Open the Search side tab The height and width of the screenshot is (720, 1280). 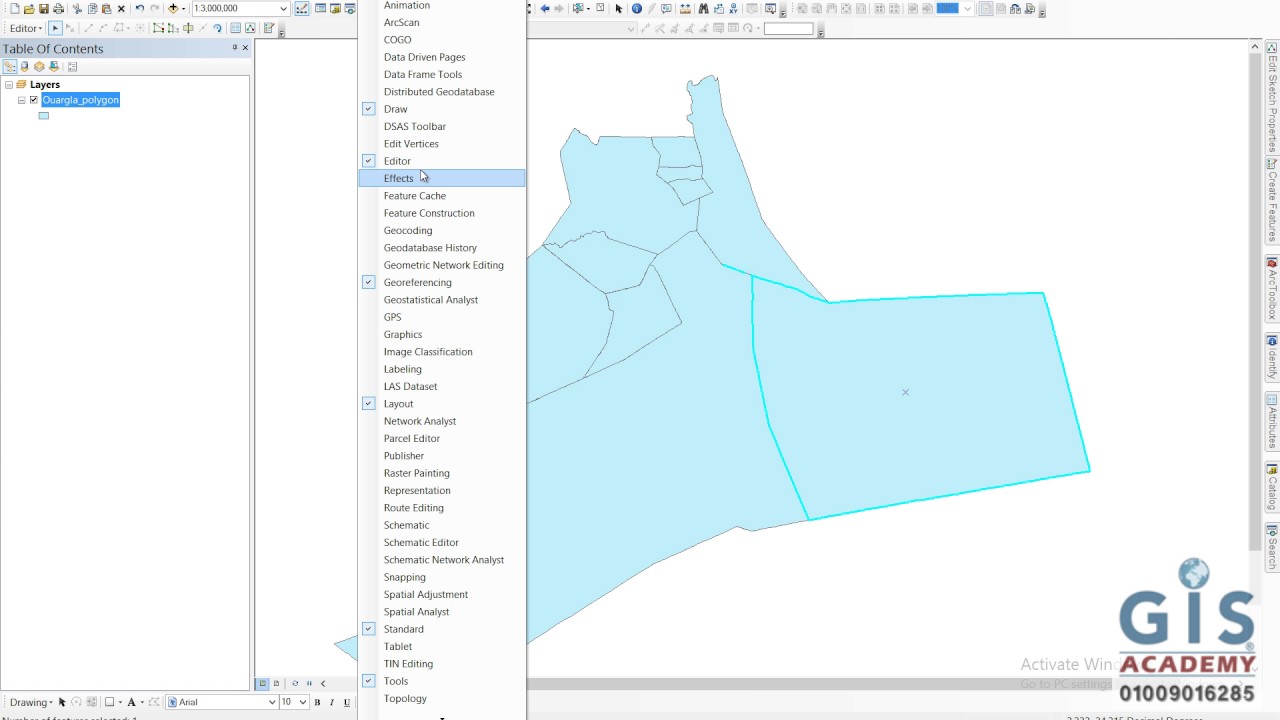tap(1272, 547)
